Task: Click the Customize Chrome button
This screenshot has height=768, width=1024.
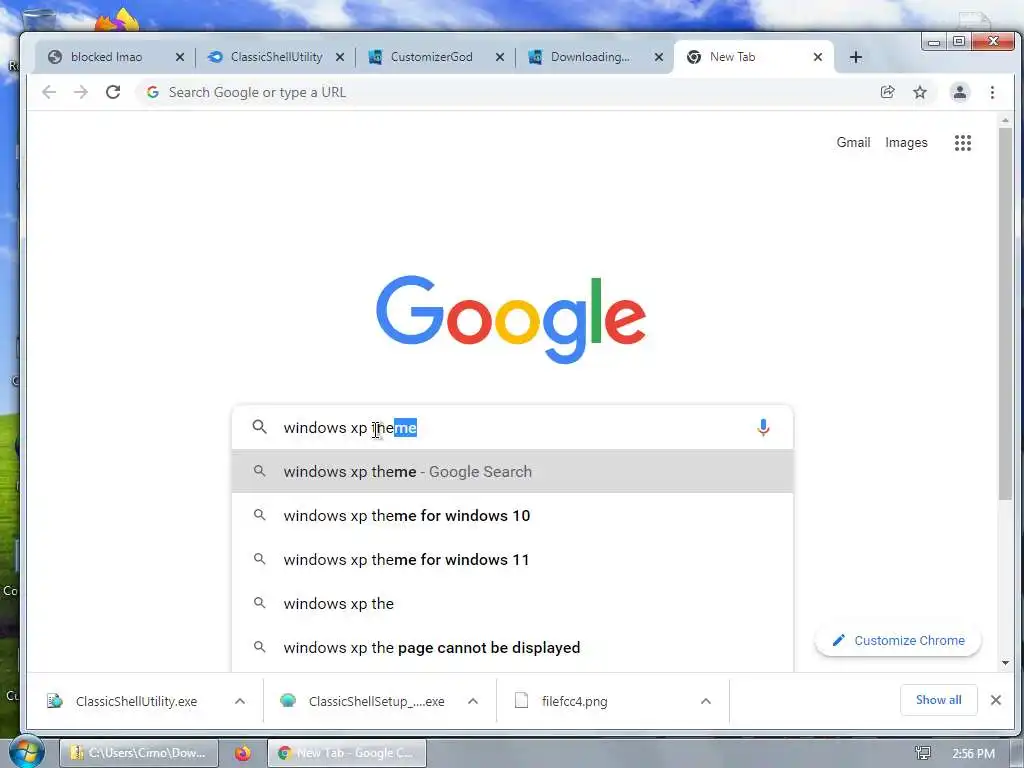Action: pos(898,641)
